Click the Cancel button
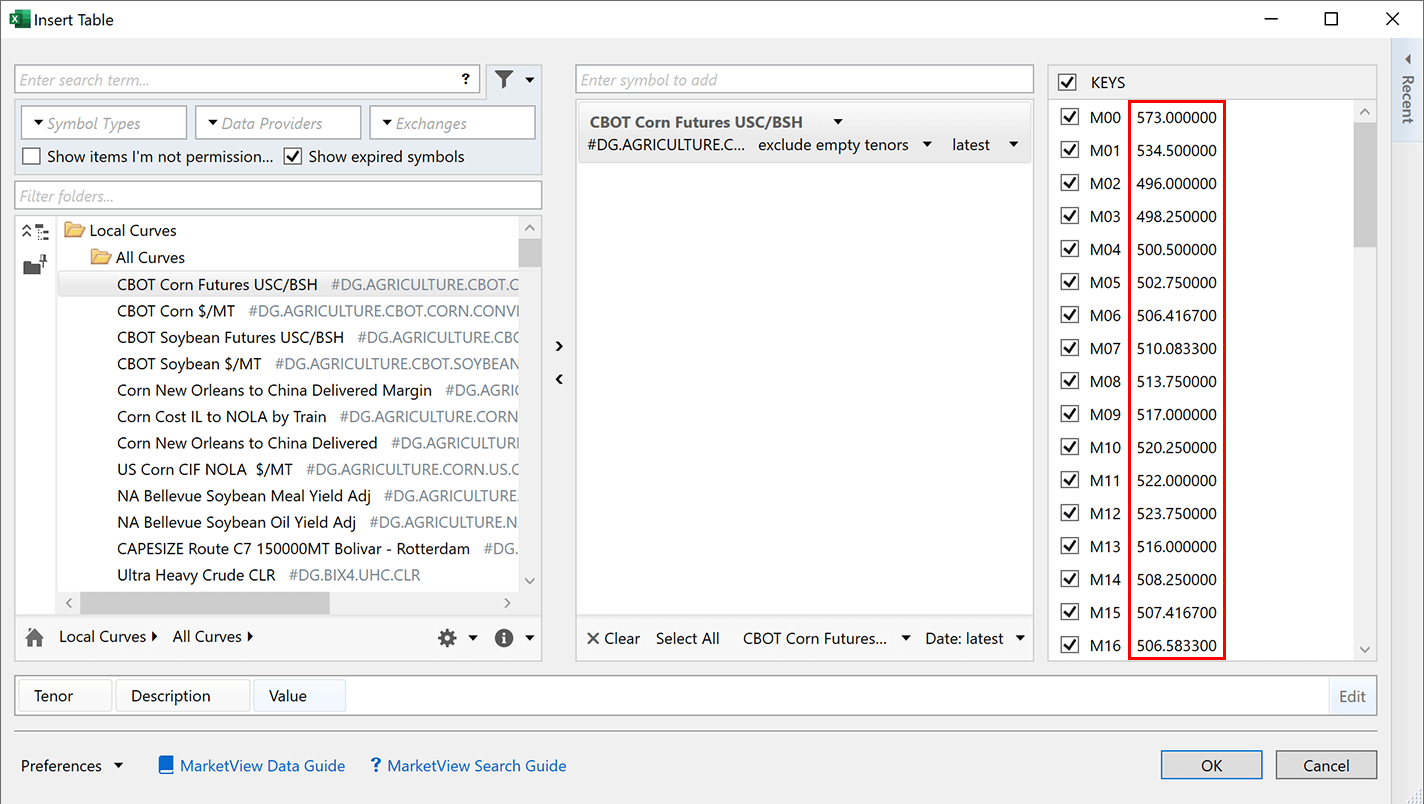Screen dimensions: 1424x804 point(1326,765)
